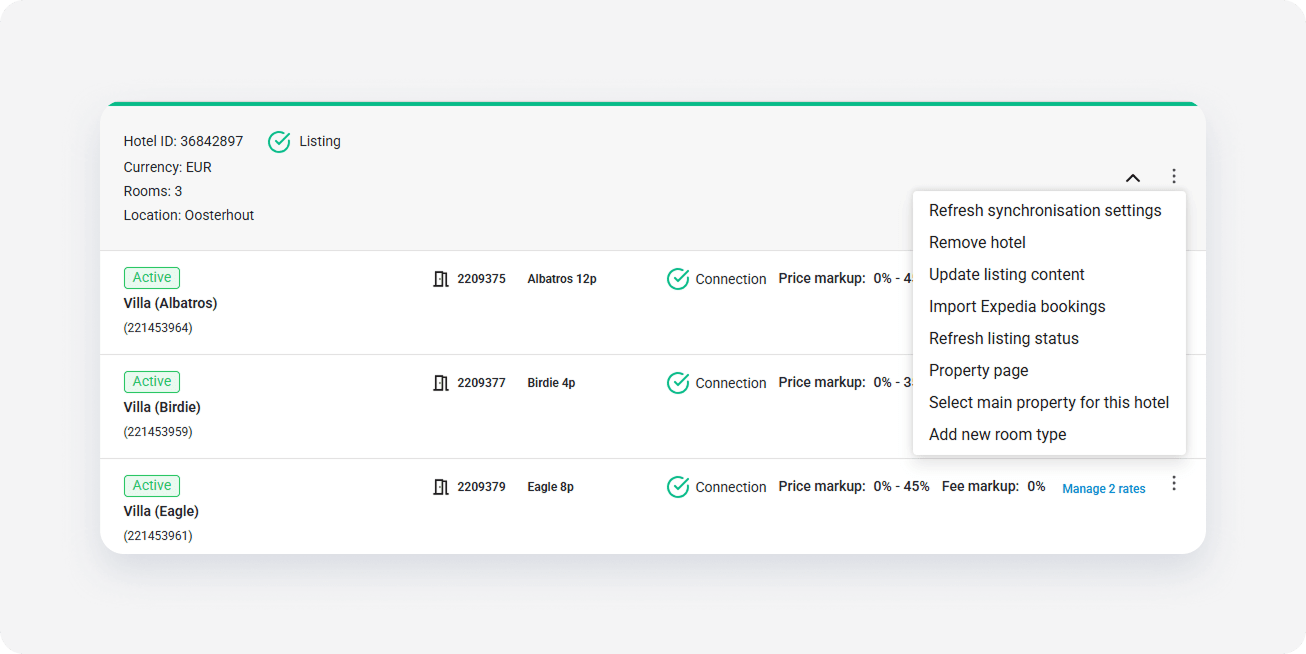Click the Birdie 4p room name
Image resolution: width=1306 pixels, height=654 pixels.
click(552, 383)
